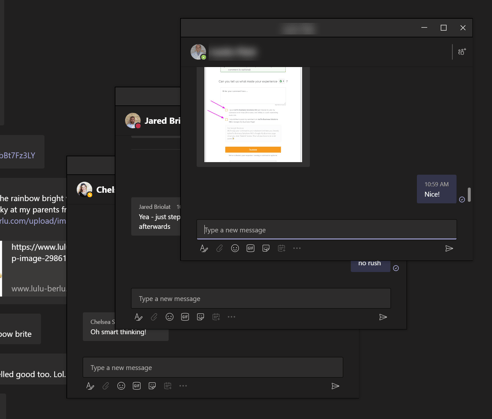Send the message in the front chat window
492x419 pixels.
(x=449, y=248)
